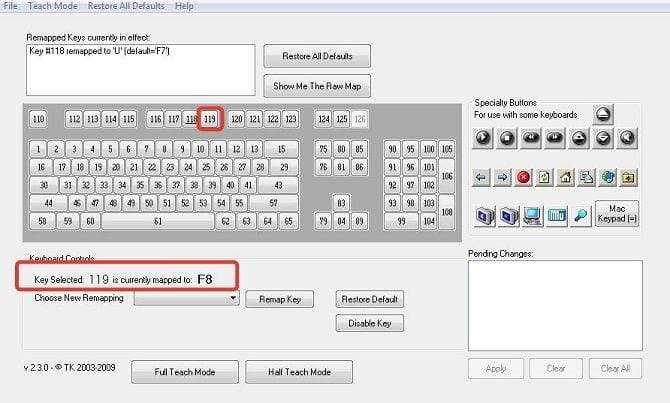Image resolution: width=670 pixels, height=403 pixels.
Task: Click the red browser Stop icon
Action: [x=523, y=178]
